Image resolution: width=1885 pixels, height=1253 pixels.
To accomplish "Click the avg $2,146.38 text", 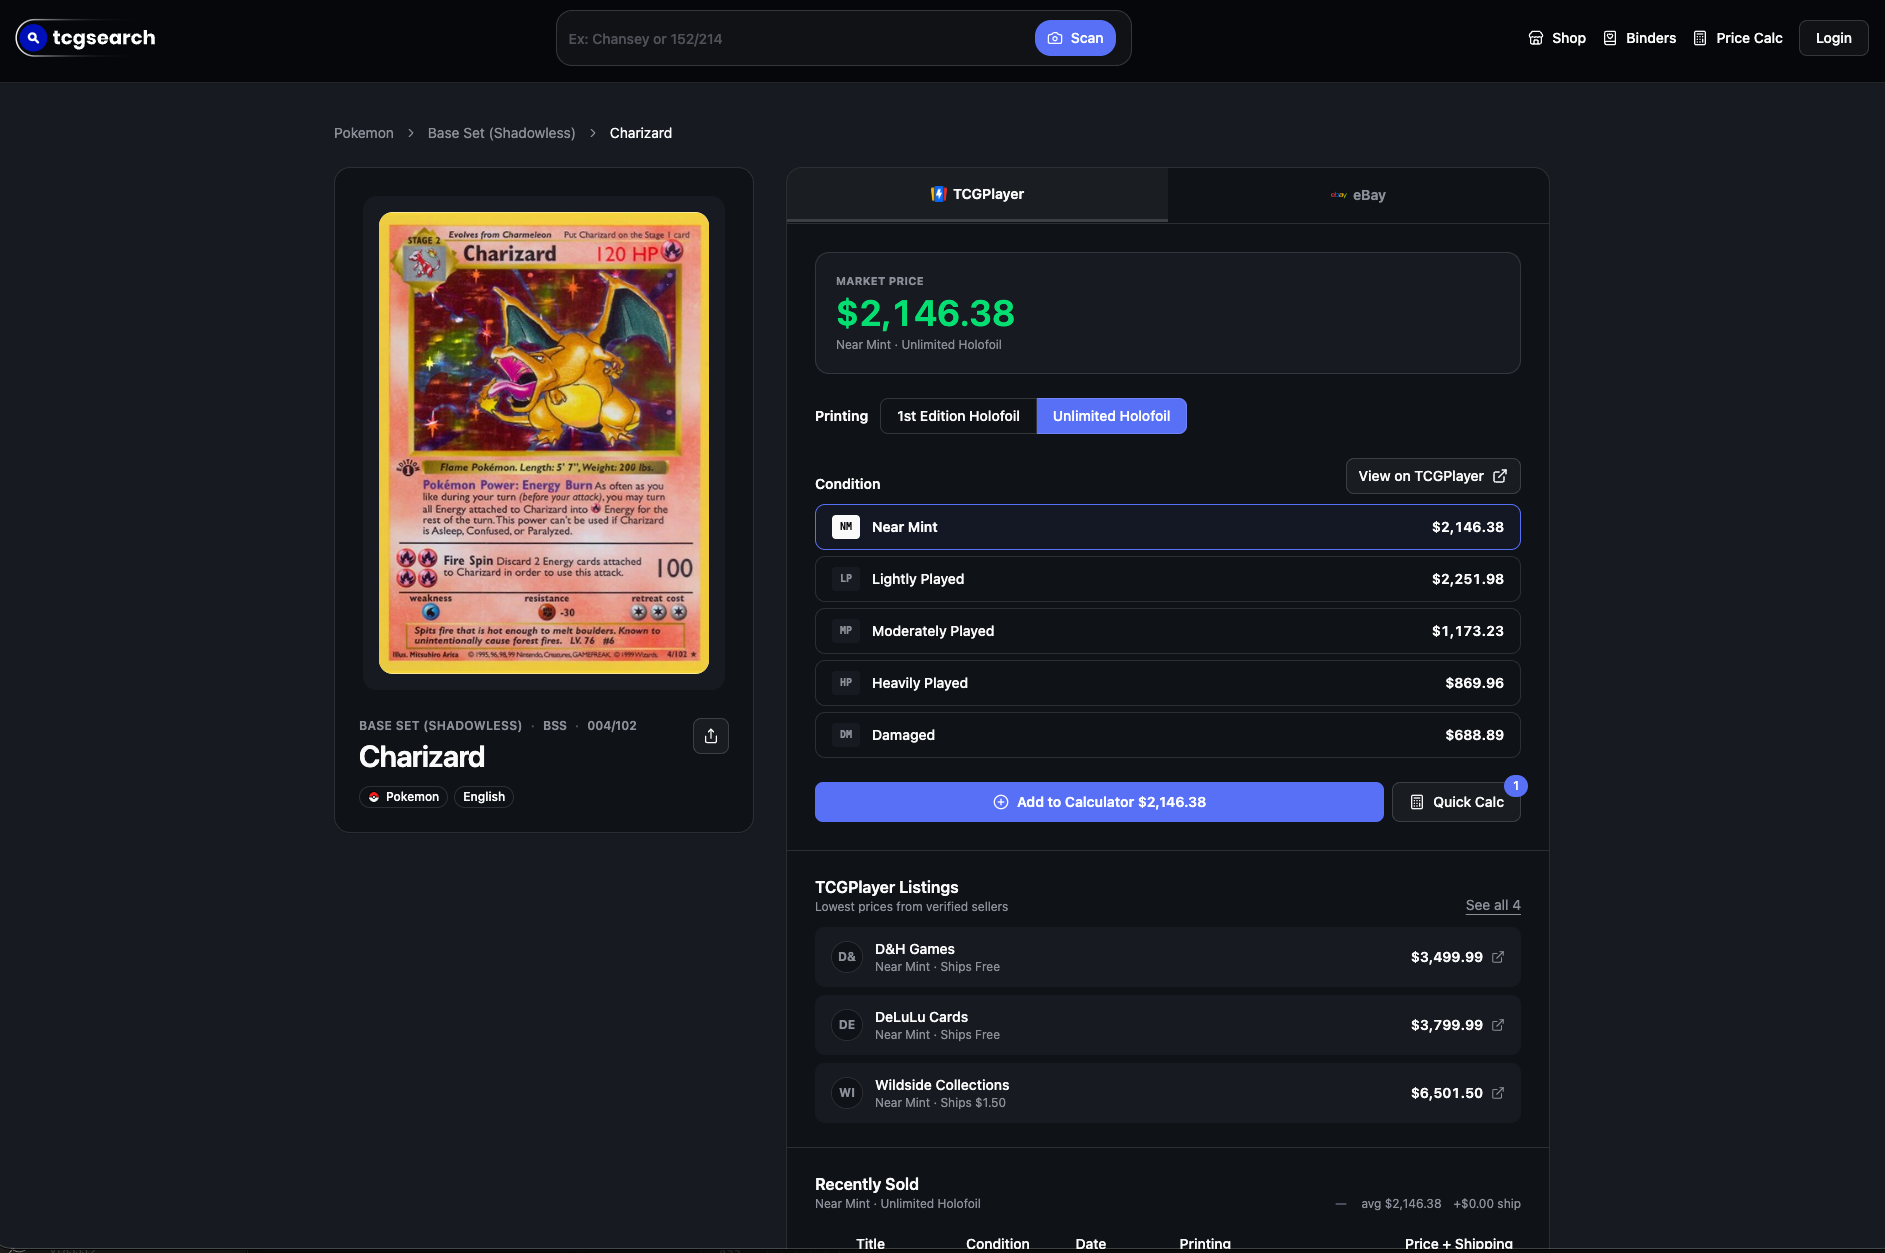I will pyautogui.click(x=1401, y=1204).
